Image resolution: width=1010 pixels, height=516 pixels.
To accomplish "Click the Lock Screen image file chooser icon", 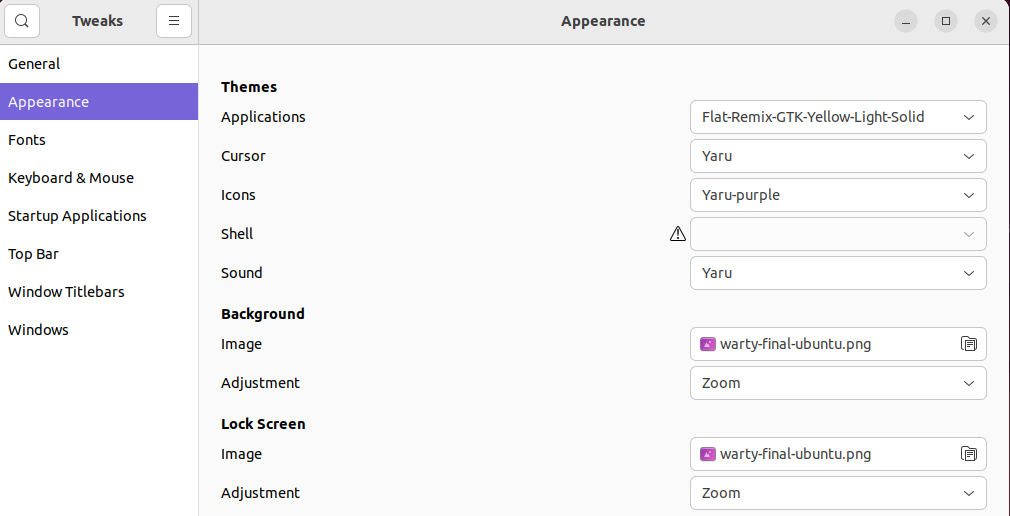I will pos(968,454).
